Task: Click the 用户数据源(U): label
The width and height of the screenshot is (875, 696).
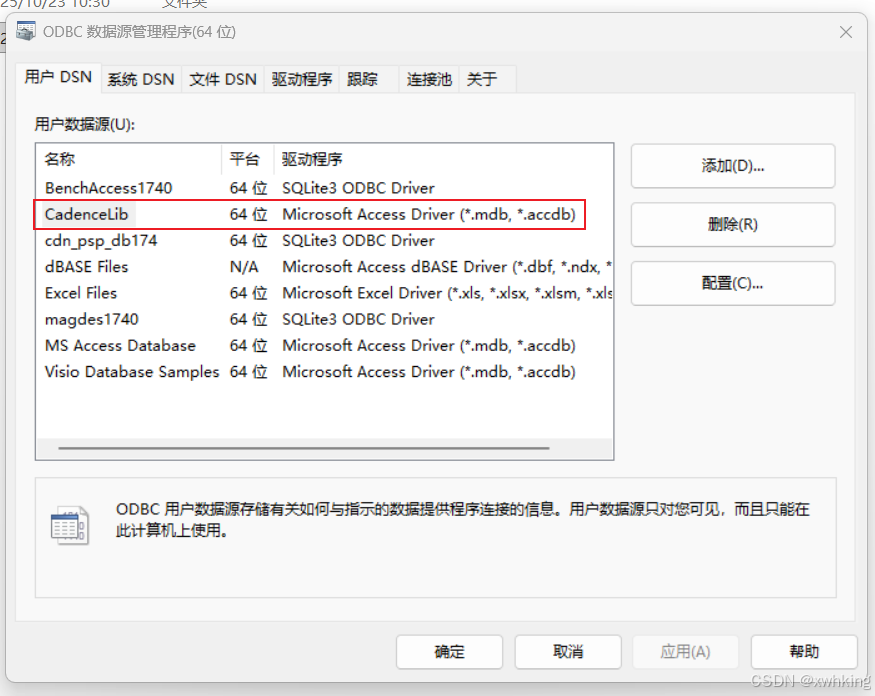Action: pos(85,124)
